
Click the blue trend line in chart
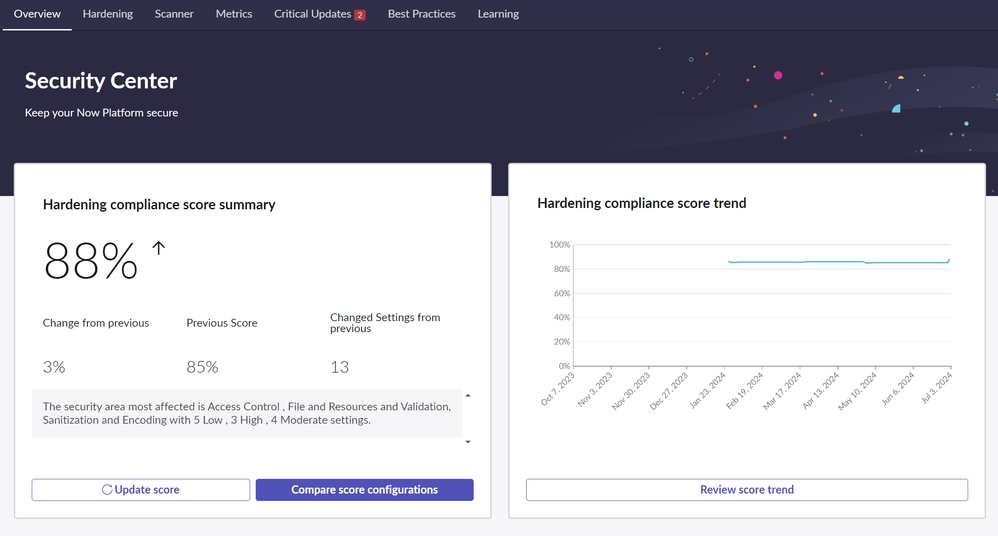pyautogui.click(x=839, y=262)
